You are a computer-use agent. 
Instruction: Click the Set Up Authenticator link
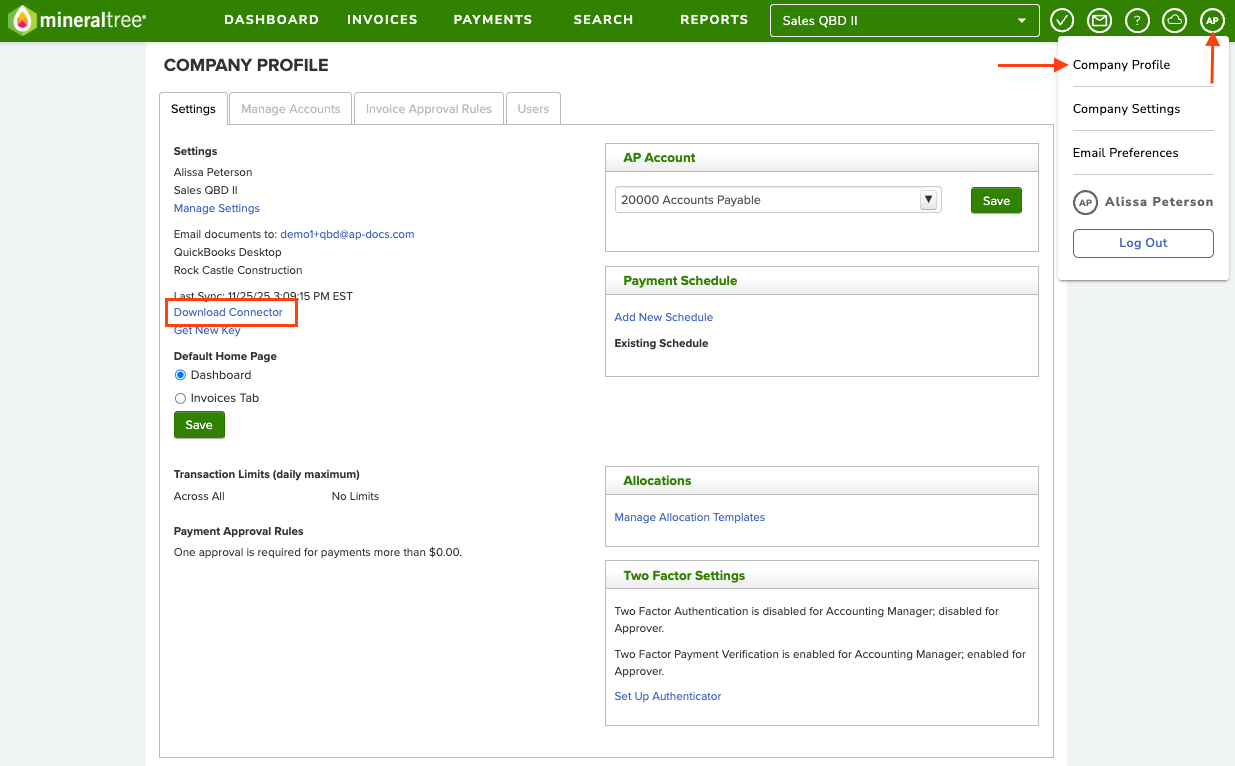pos(668,696)
